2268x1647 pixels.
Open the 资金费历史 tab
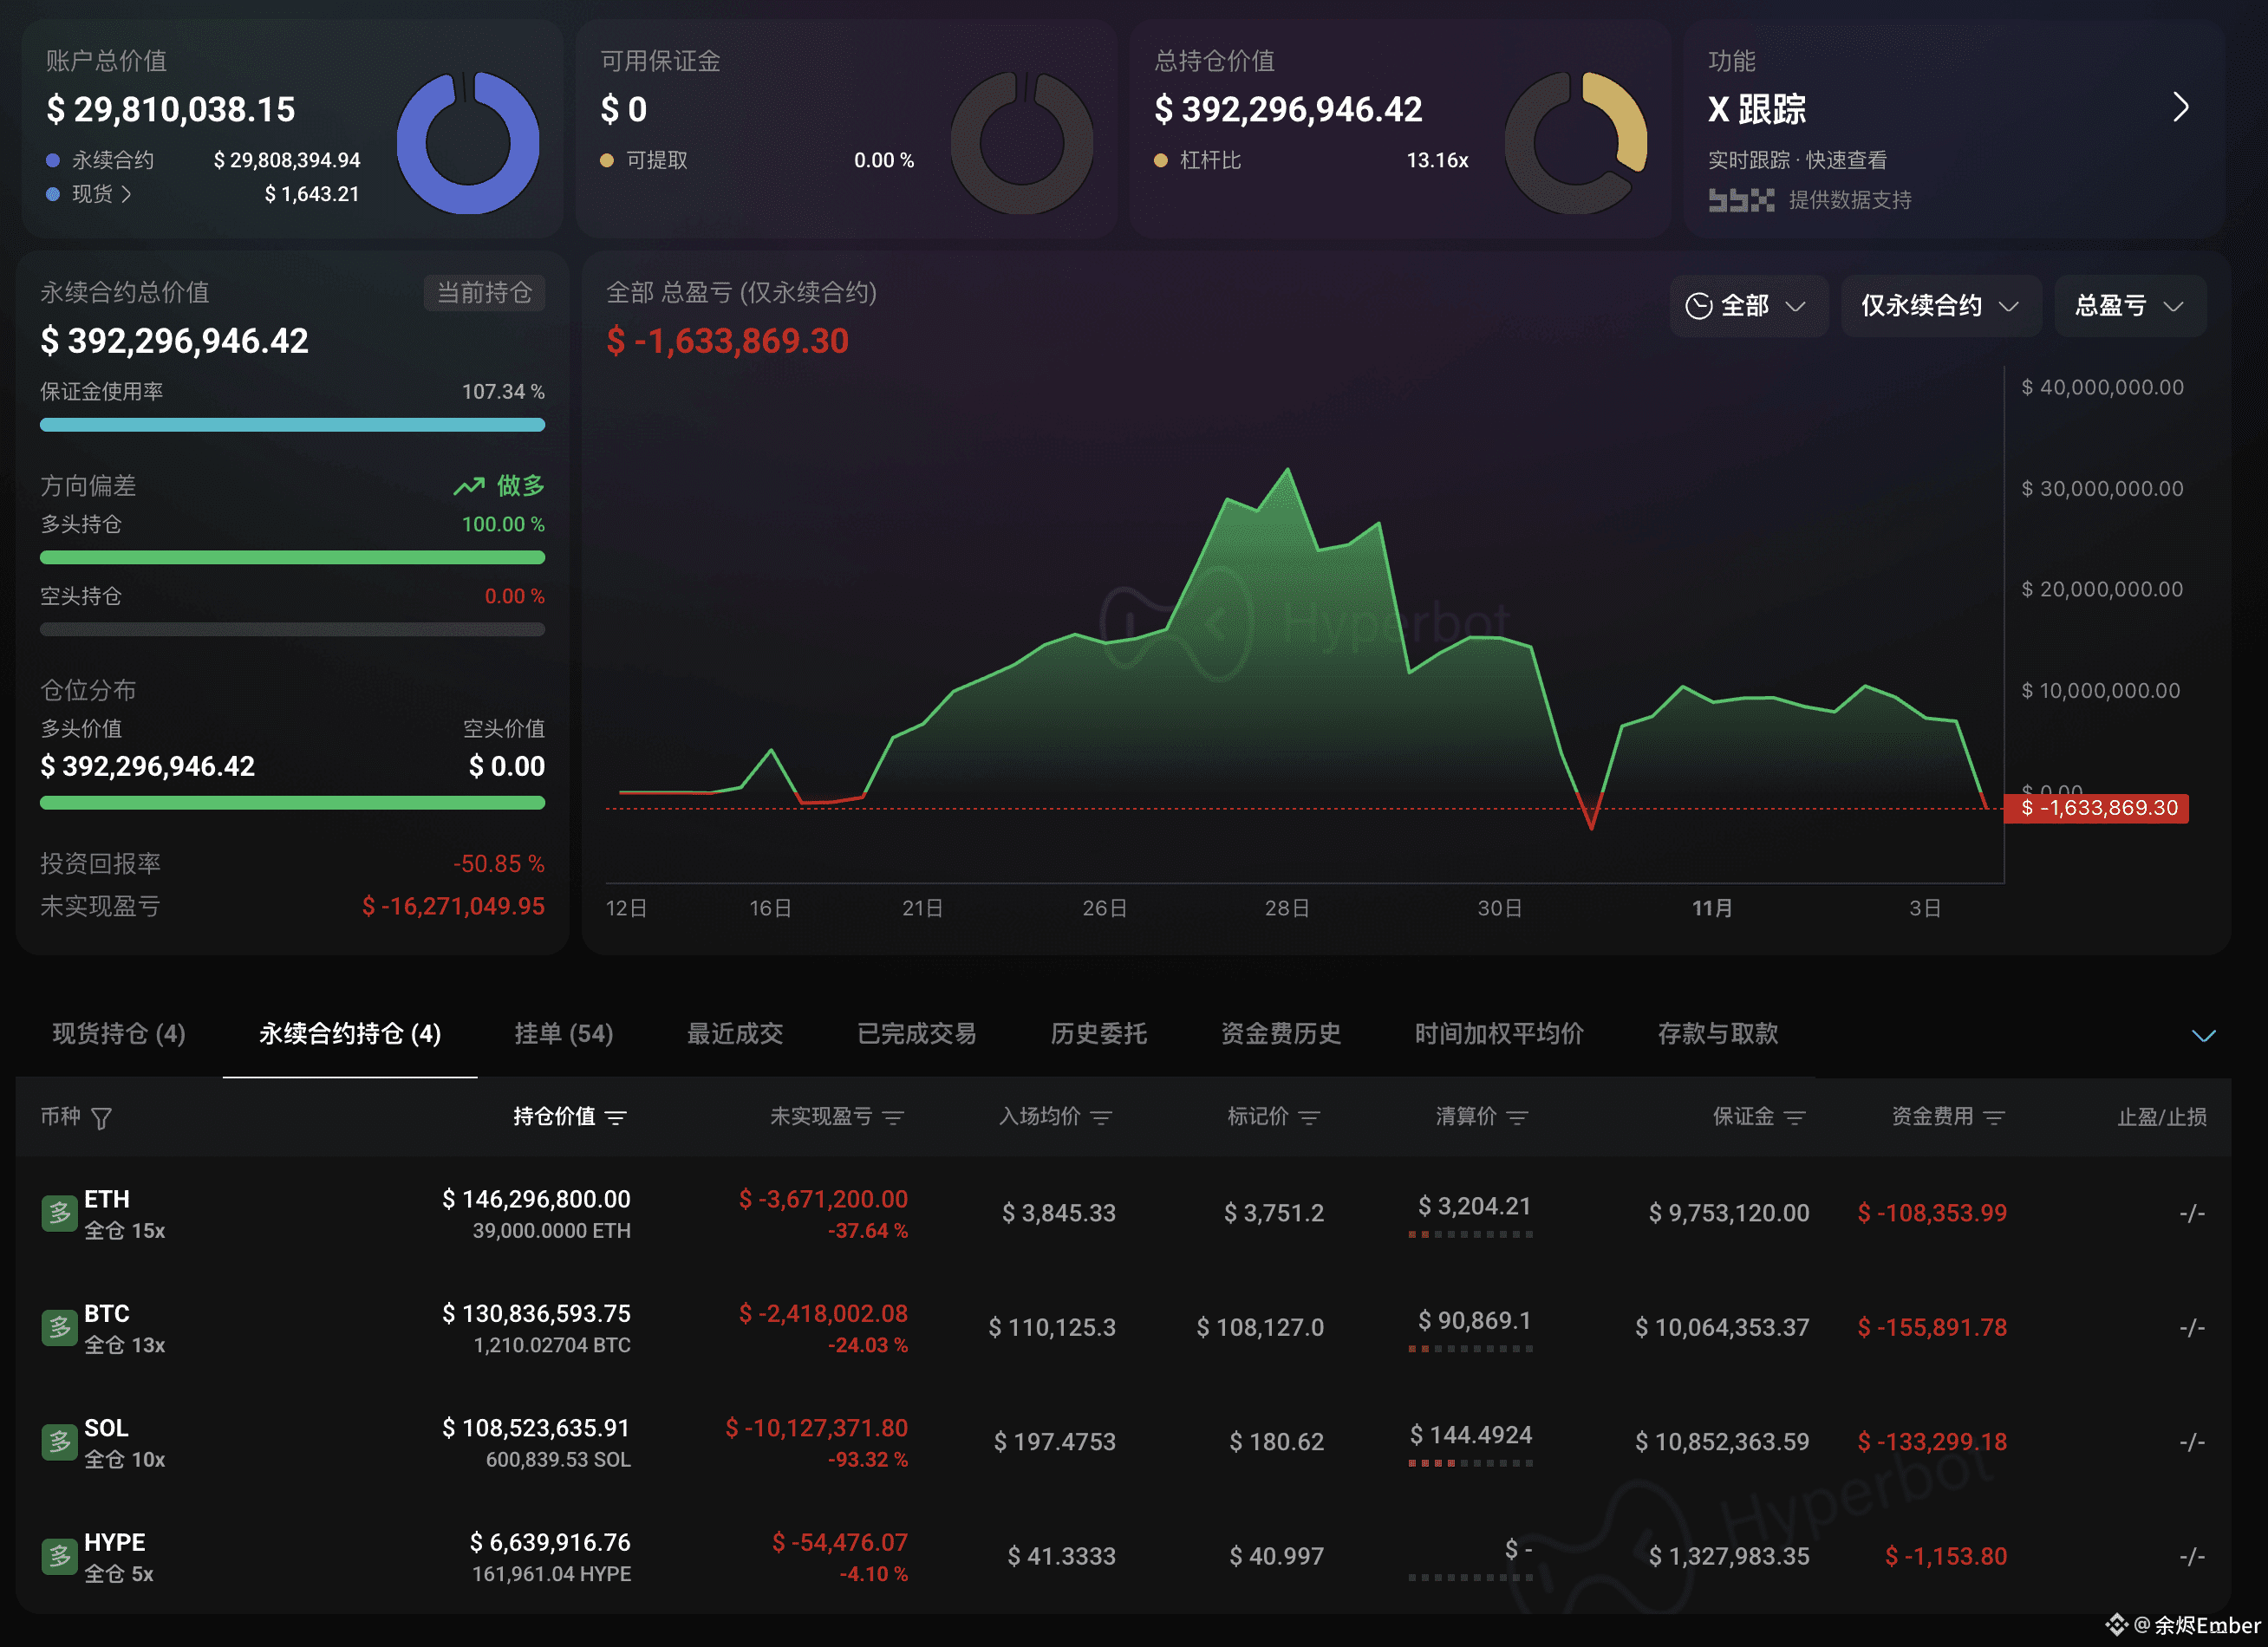click(1280, 1033)
